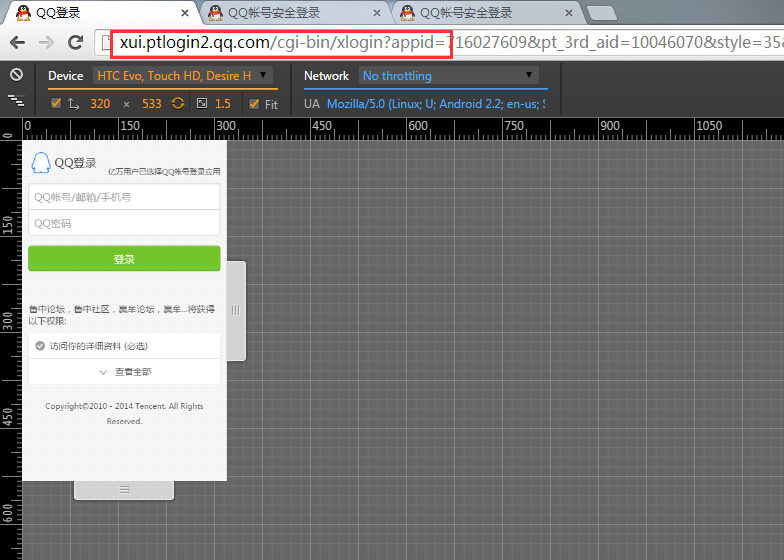Click the reset emulation (no-entry) icon
Viewport: 784px width, 560px height.
[16, 75]
